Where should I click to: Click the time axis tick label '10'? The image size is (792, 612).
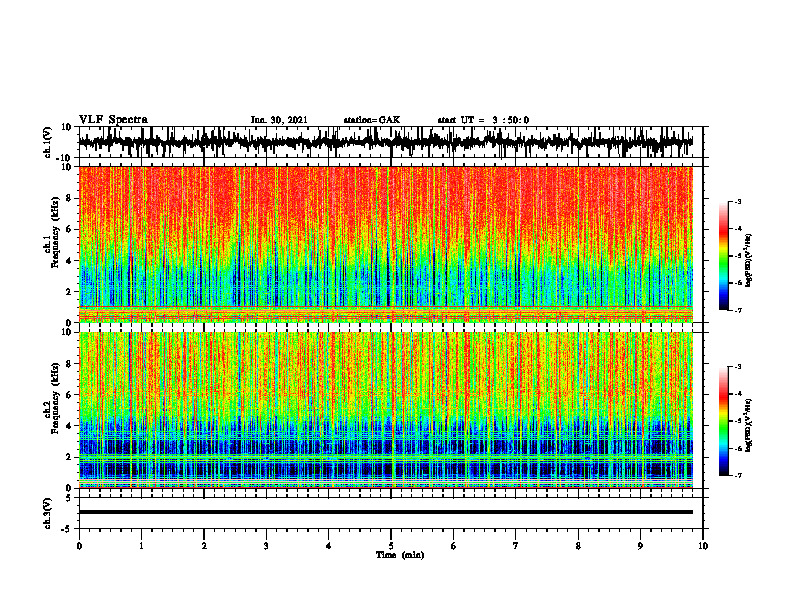[703, 546]
